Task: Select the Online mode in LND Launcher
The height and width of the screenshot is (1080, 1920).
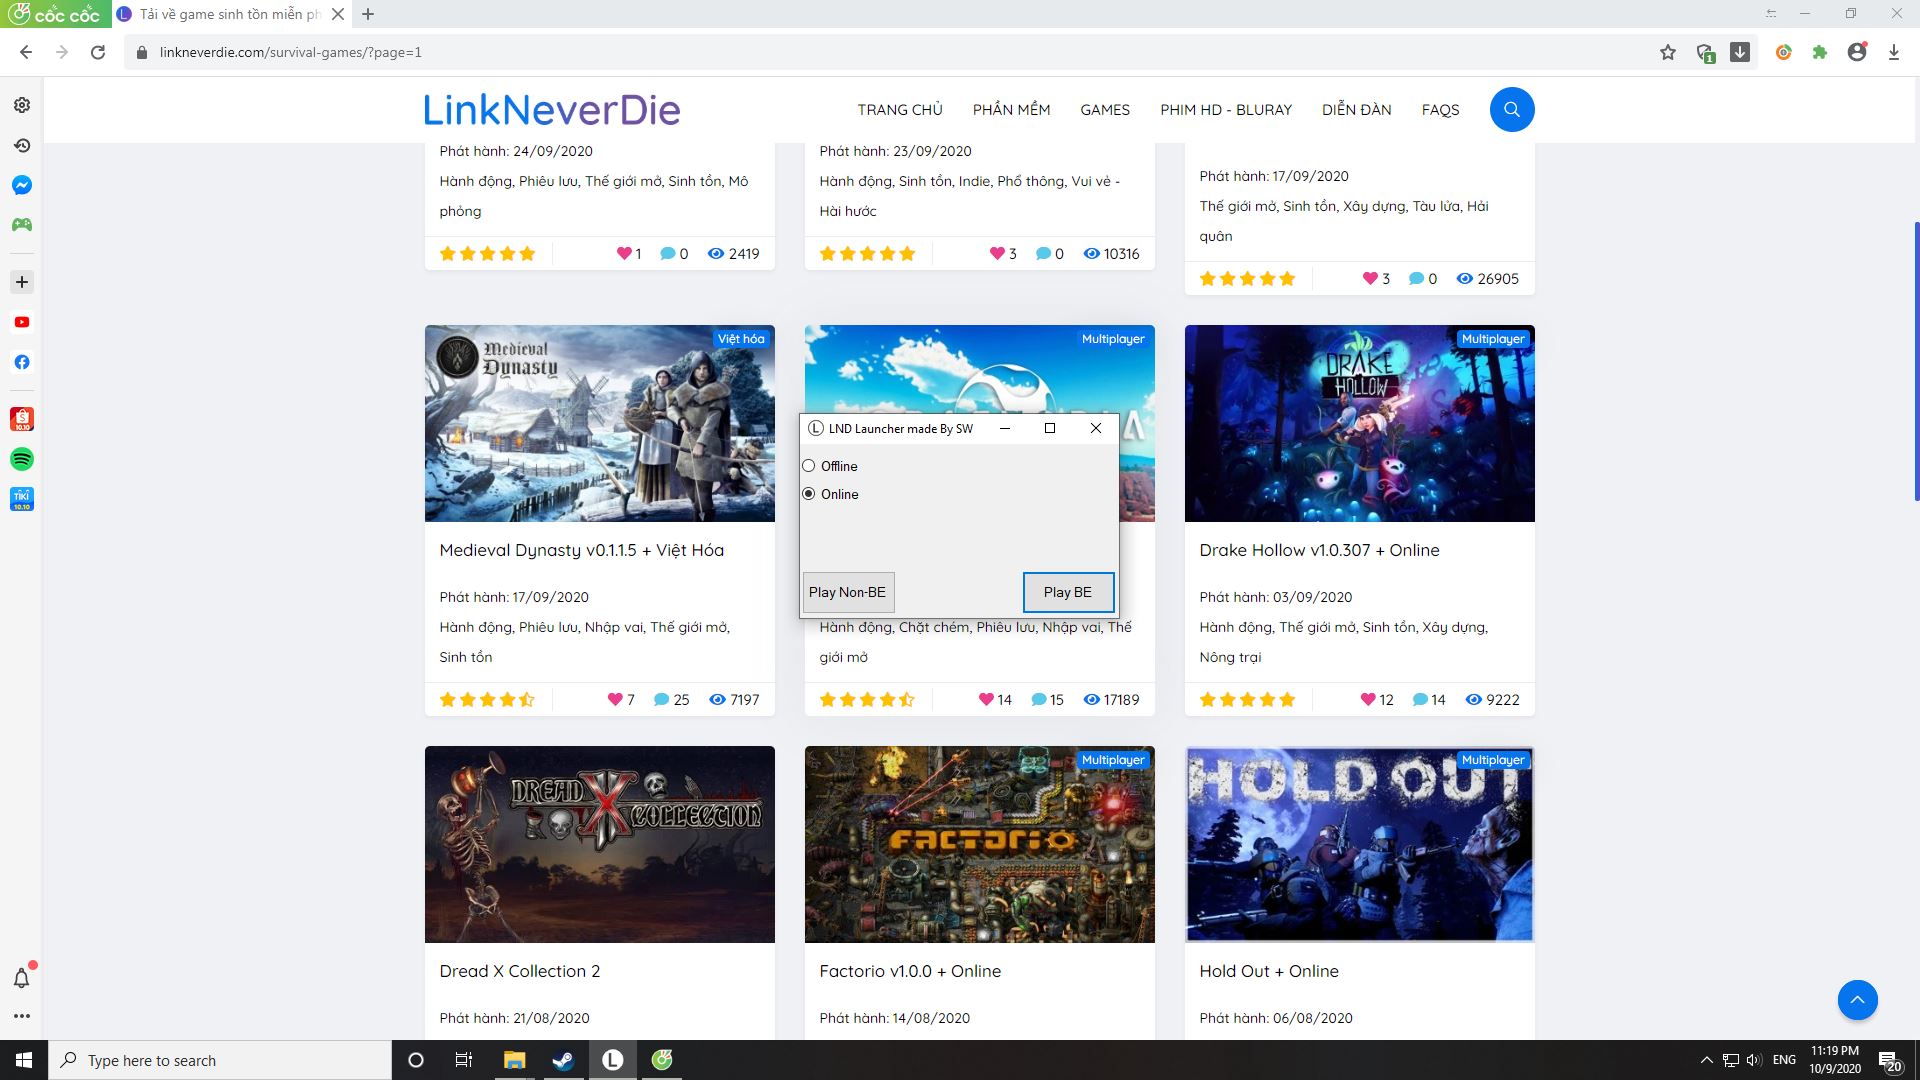Action: click(x=808, y=494)
